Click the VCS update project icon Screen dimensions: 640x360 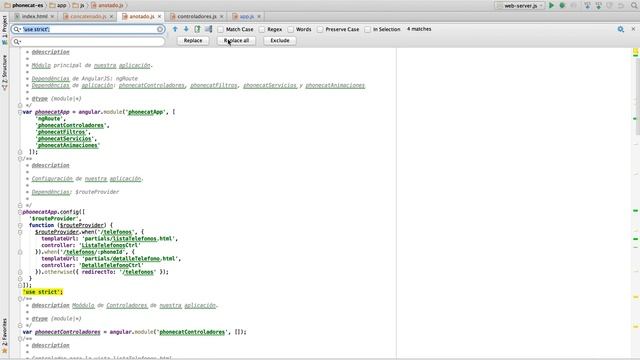[587, 5]
